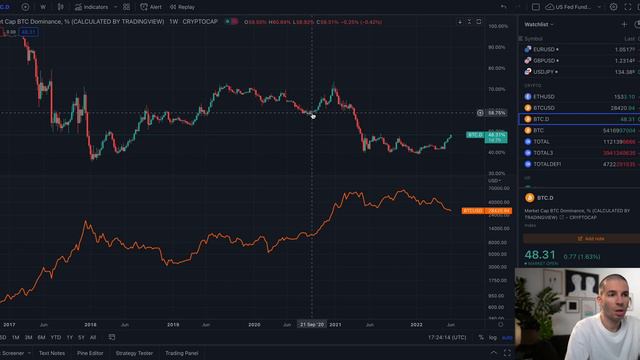This screenshot has height=360, width=640.
Task: Open the go to date calendar icon
Action: coord(112,337)
